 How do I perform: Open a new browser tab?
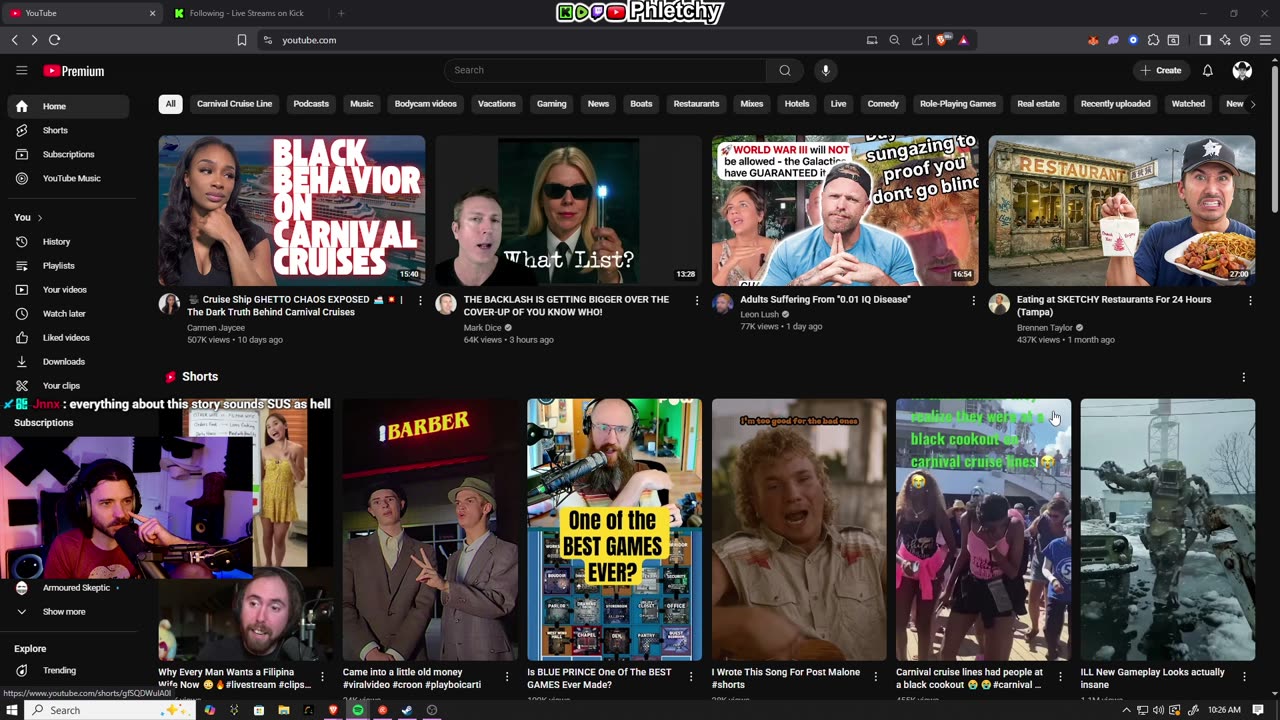click(x=341, y=13)
